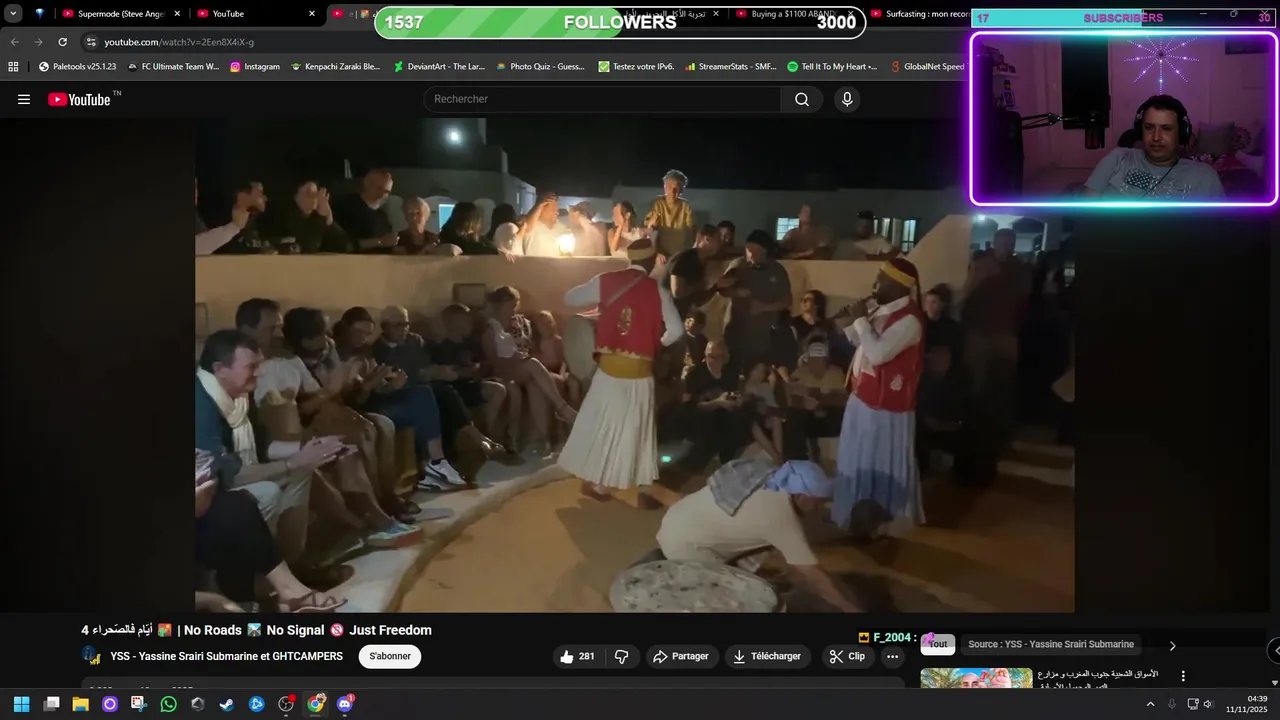Open more actions three-dot menu
The width and height of the screenshot is (1280, 720).
tap(892, 656)
